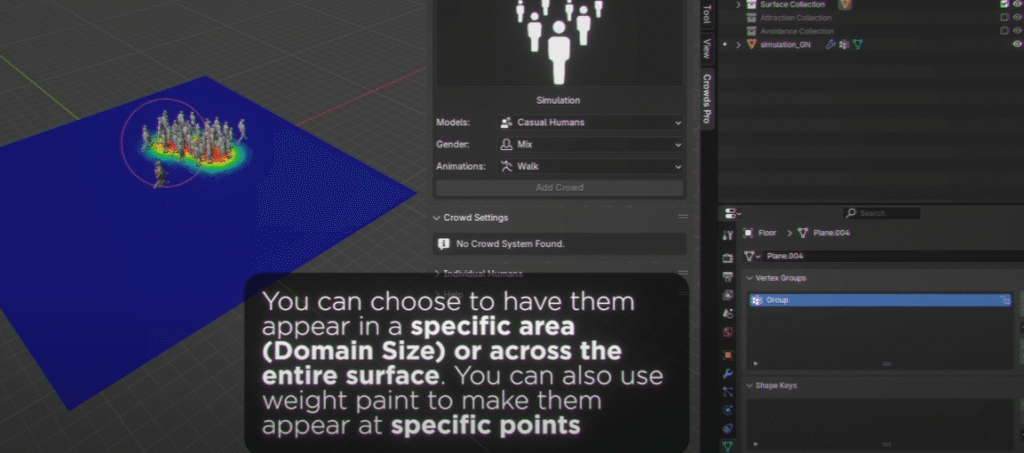Collapse the Vertex Groups panel
Screen dimensions: 1024x453
coord(751,278)
